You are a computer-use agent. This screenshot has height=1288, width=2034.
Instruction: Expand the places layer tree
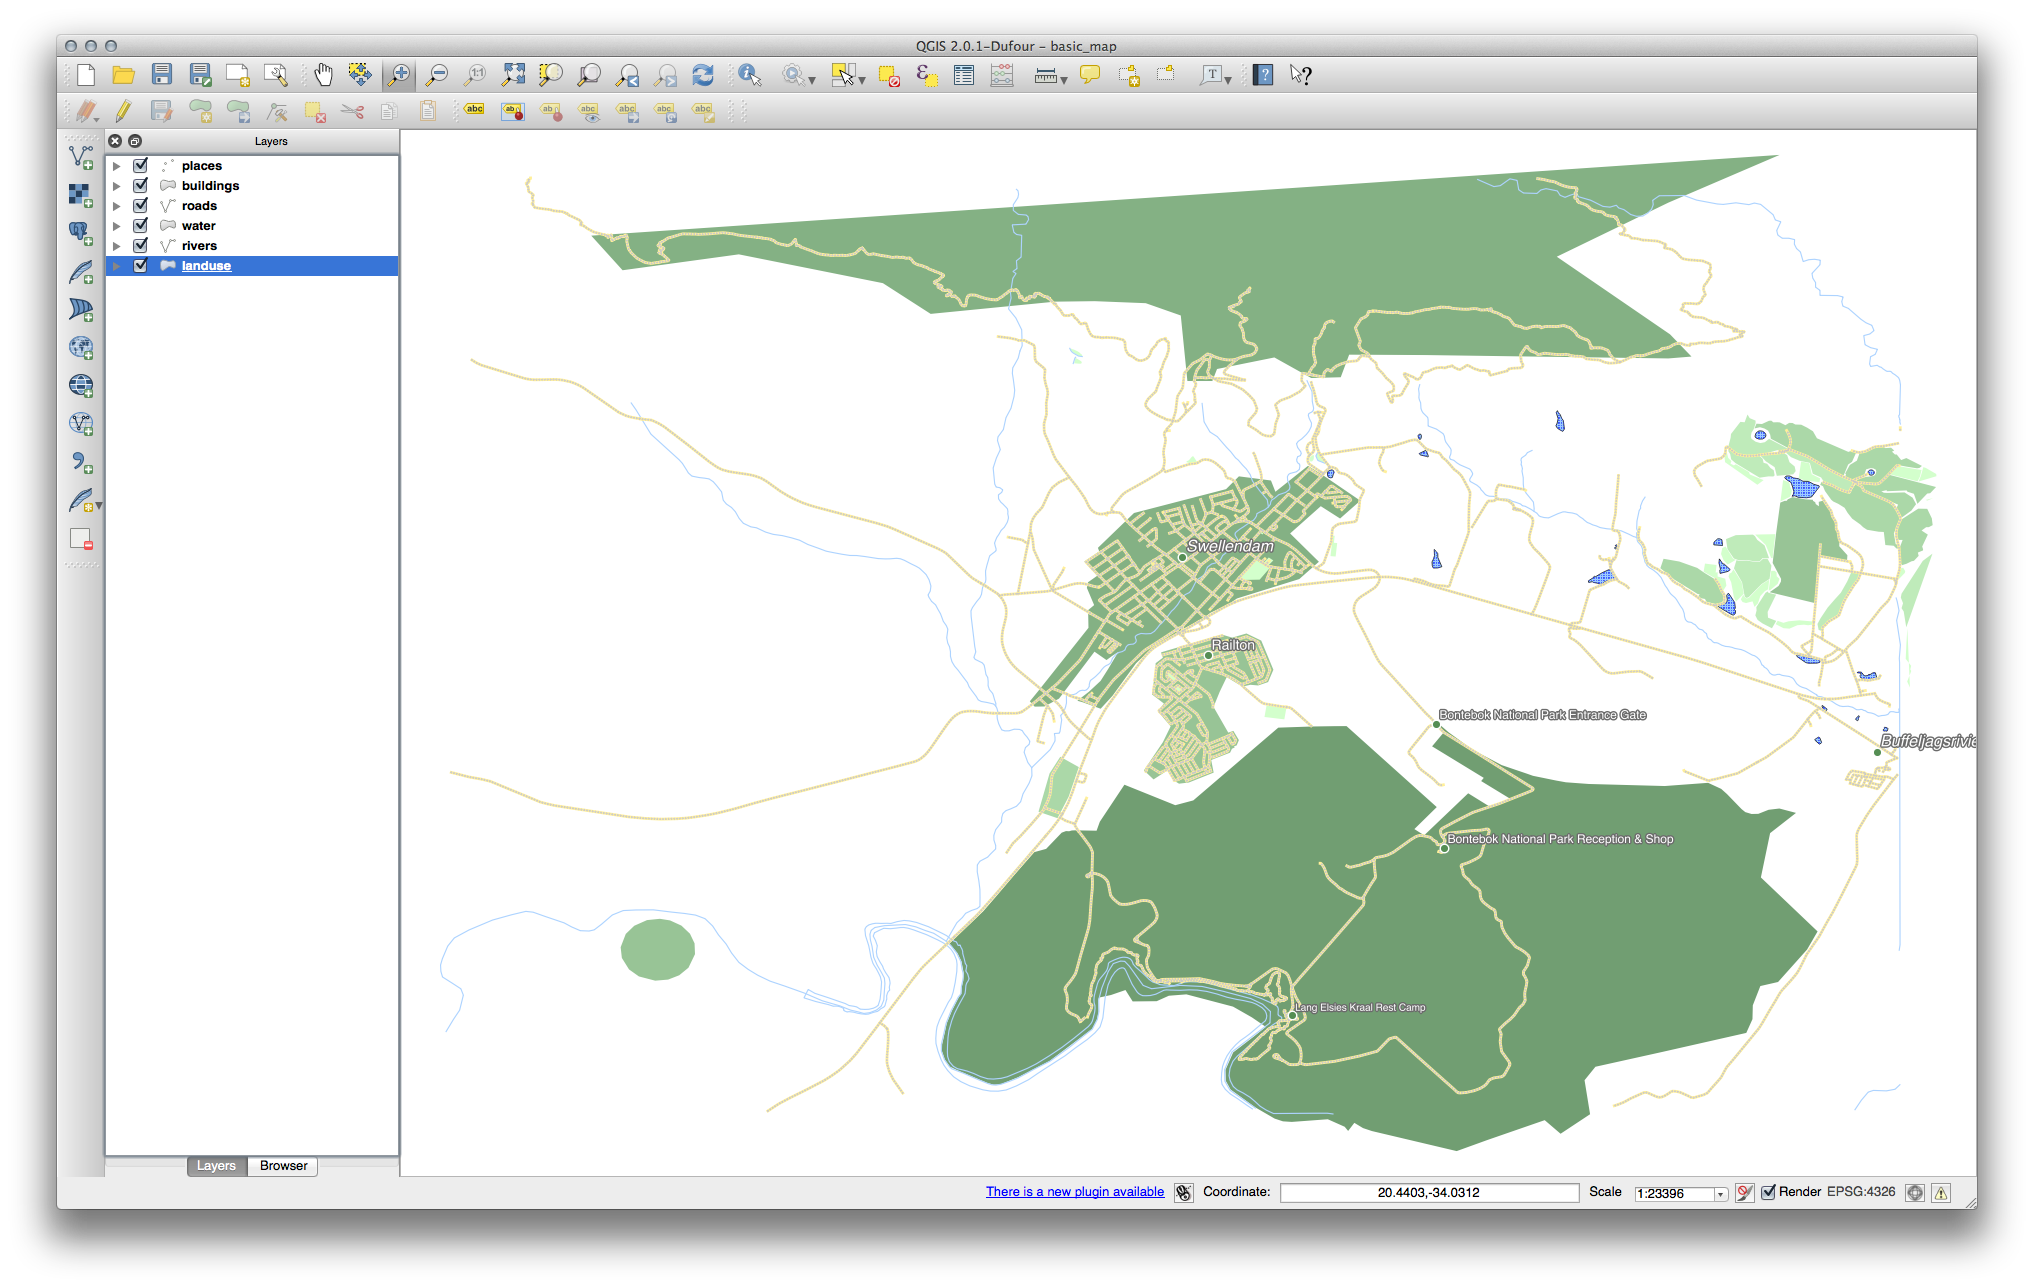coord(117,166)
